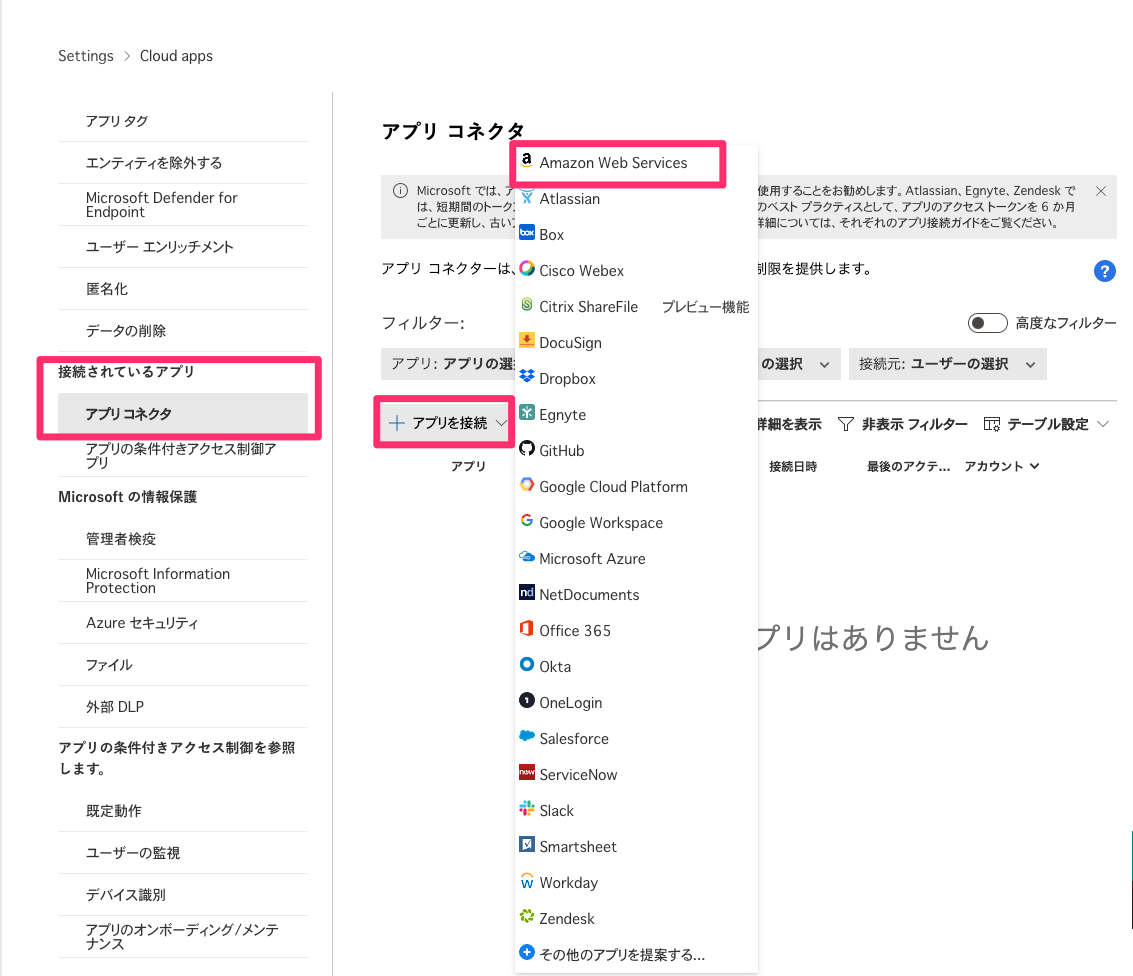Click the ServiceNow logo icon

pyautogui.click(x=527, y=772)
